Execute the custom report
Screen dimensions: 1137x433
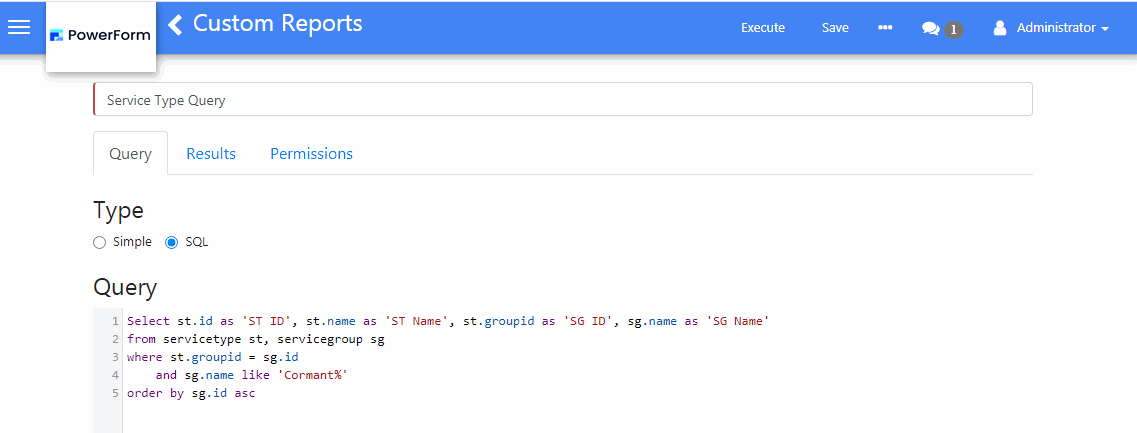click(x=762, y=28)
